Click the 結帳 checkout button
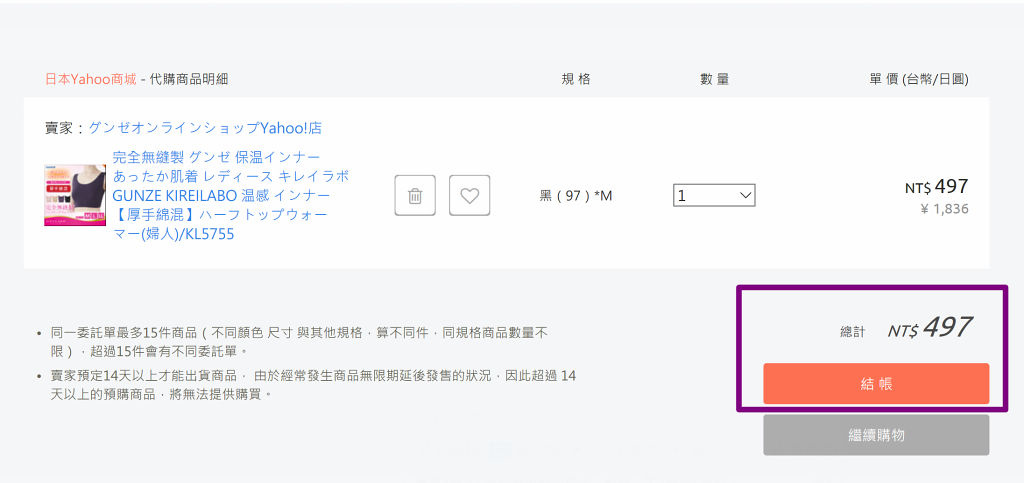Screen dimensions: 1024x483 click(876, 384)
